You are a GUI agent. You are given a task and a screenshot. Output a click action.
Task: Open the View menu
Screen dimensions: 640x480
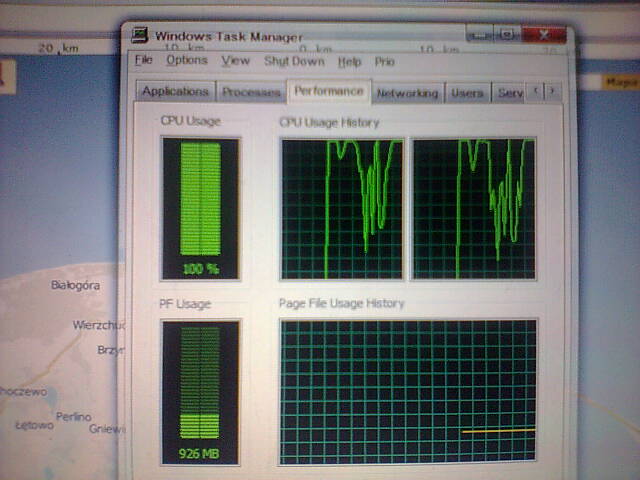236,61
